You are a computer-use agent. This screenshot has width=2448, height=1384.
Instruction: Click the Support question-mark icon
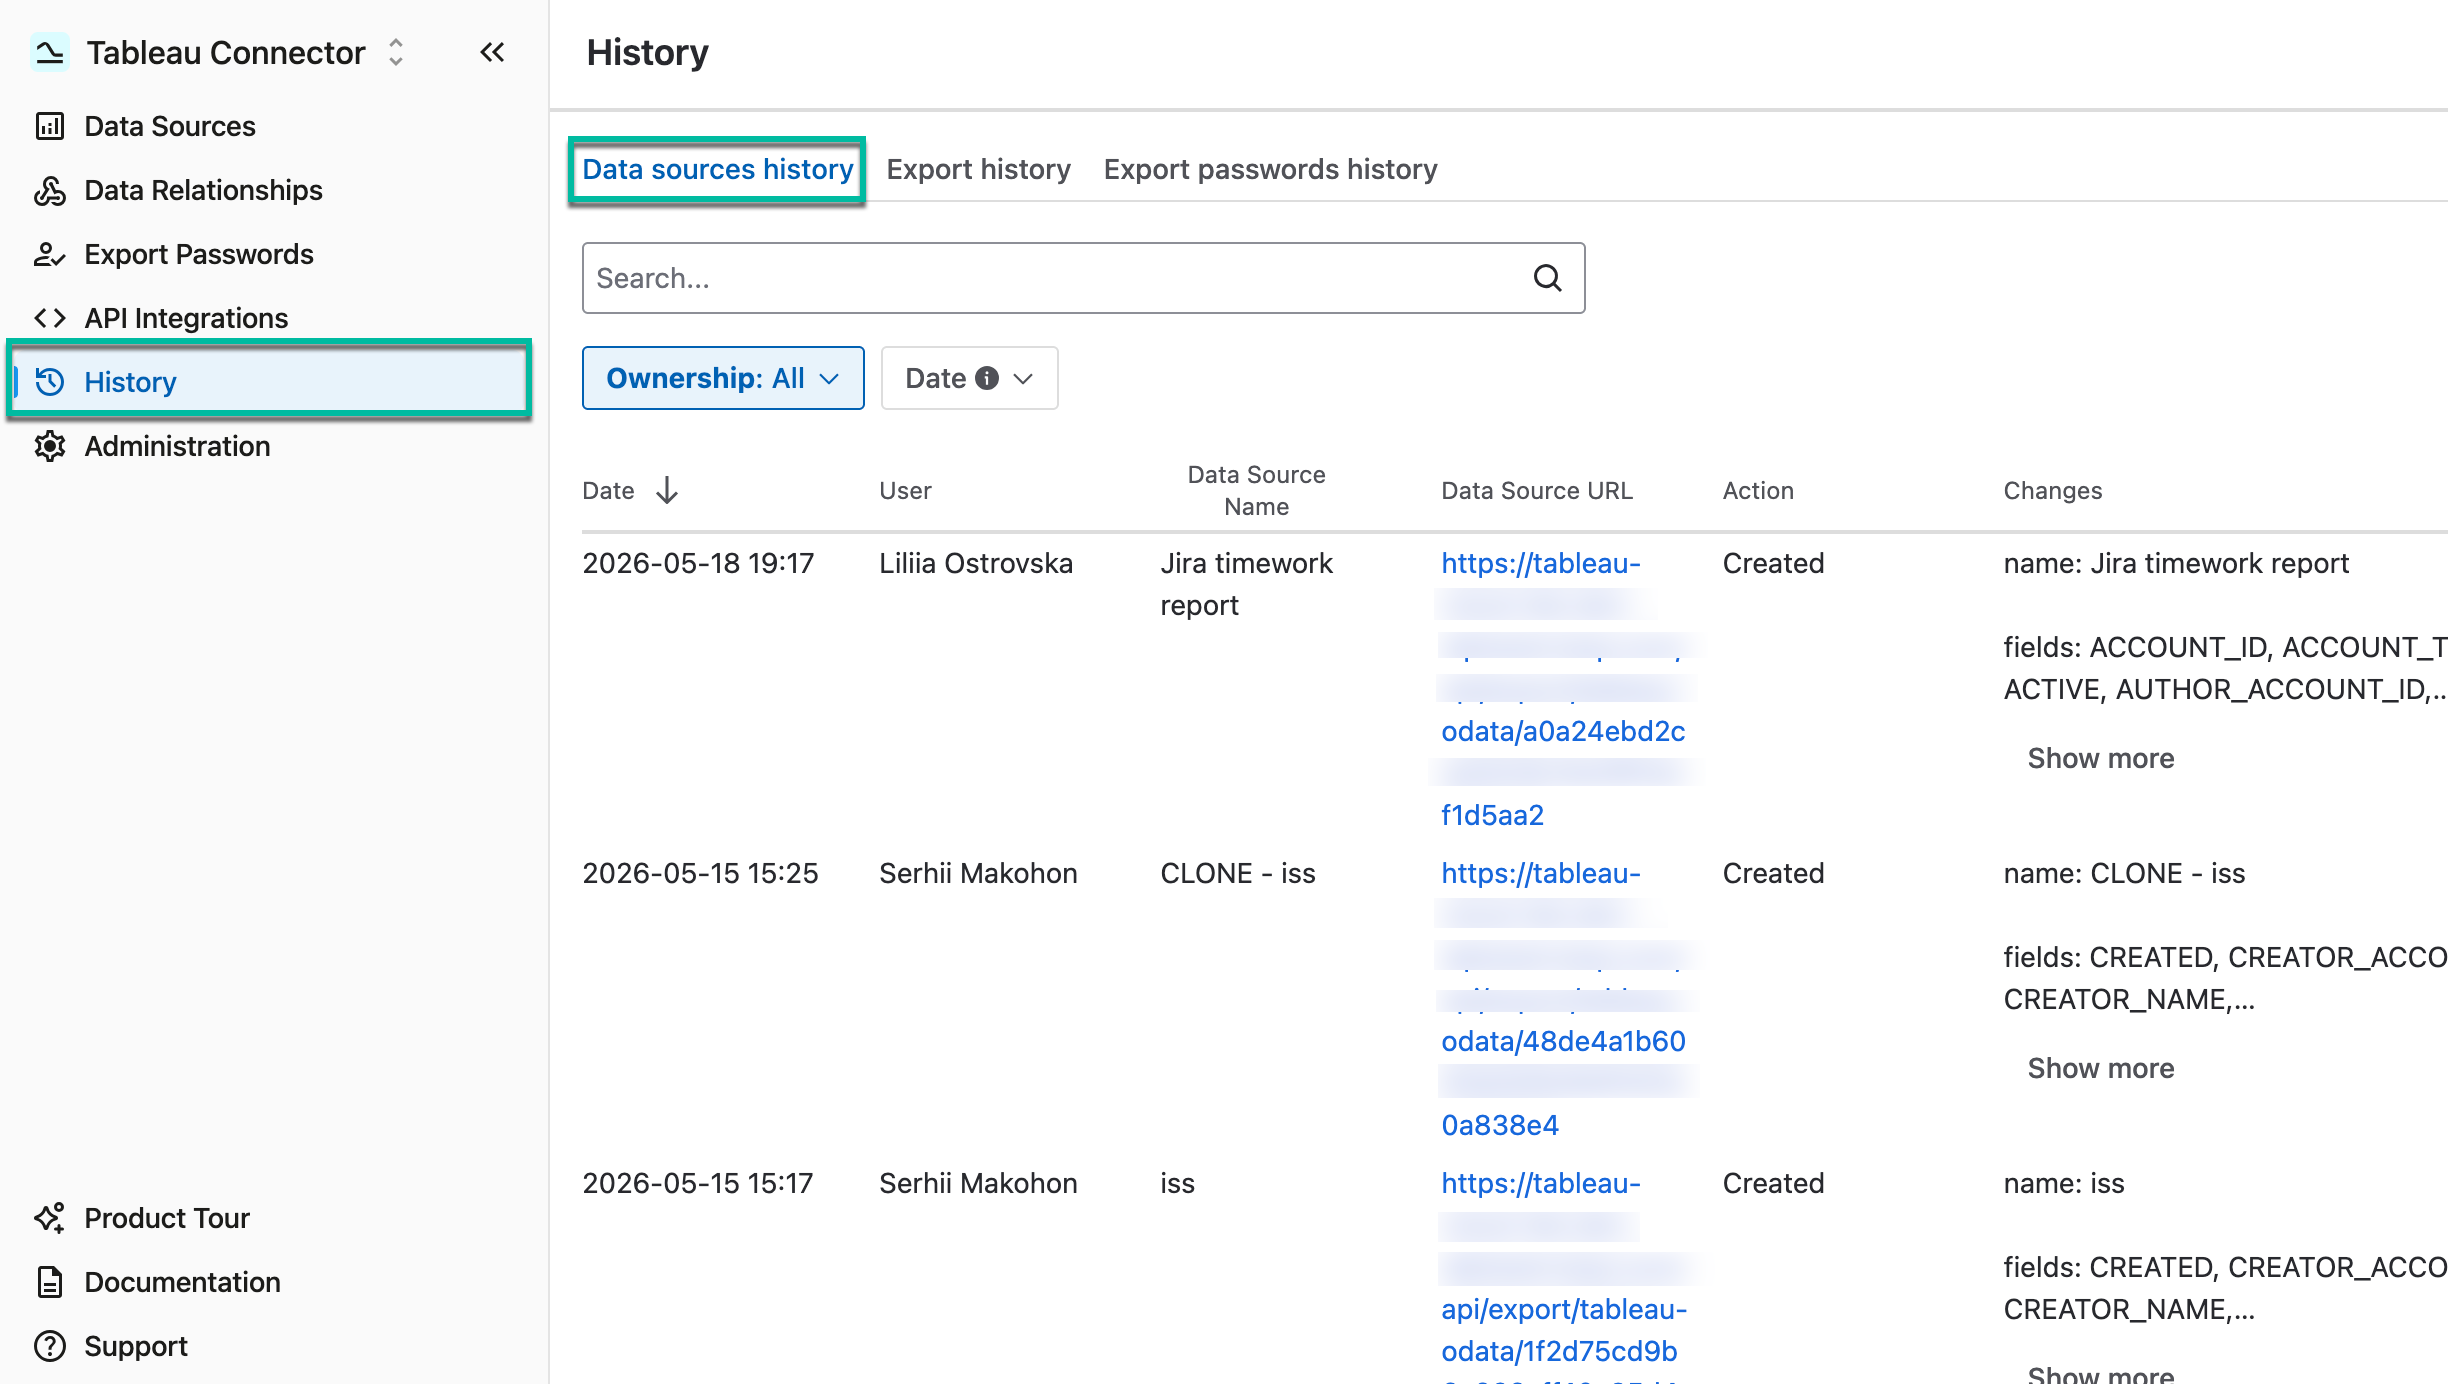click(50, 1346)
